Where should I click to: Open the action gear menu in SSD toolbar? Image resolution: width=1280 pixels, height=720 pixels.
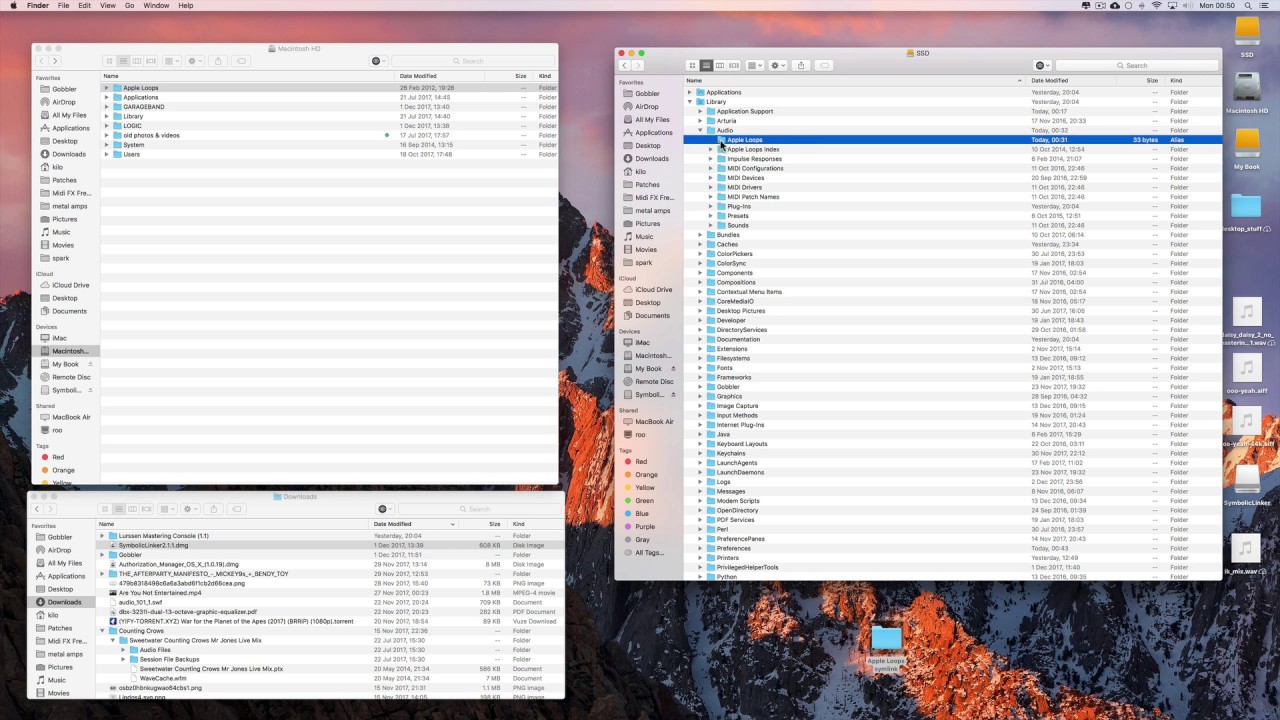coord(778,66)
